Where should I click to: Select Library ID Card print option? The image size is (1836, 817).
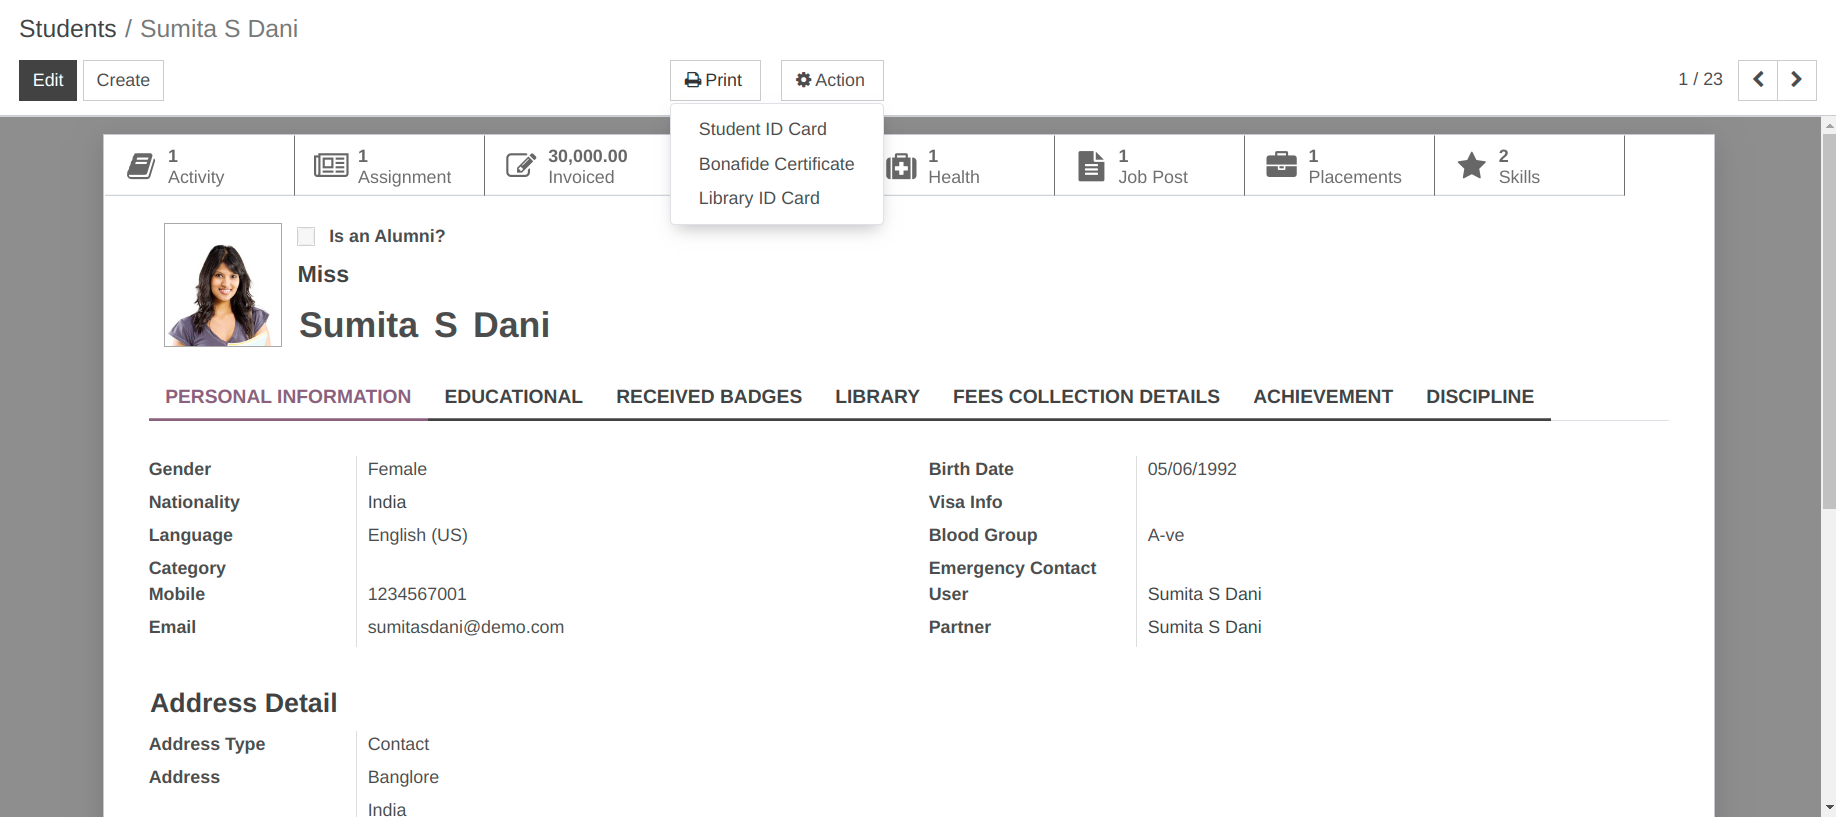(759, 198)
